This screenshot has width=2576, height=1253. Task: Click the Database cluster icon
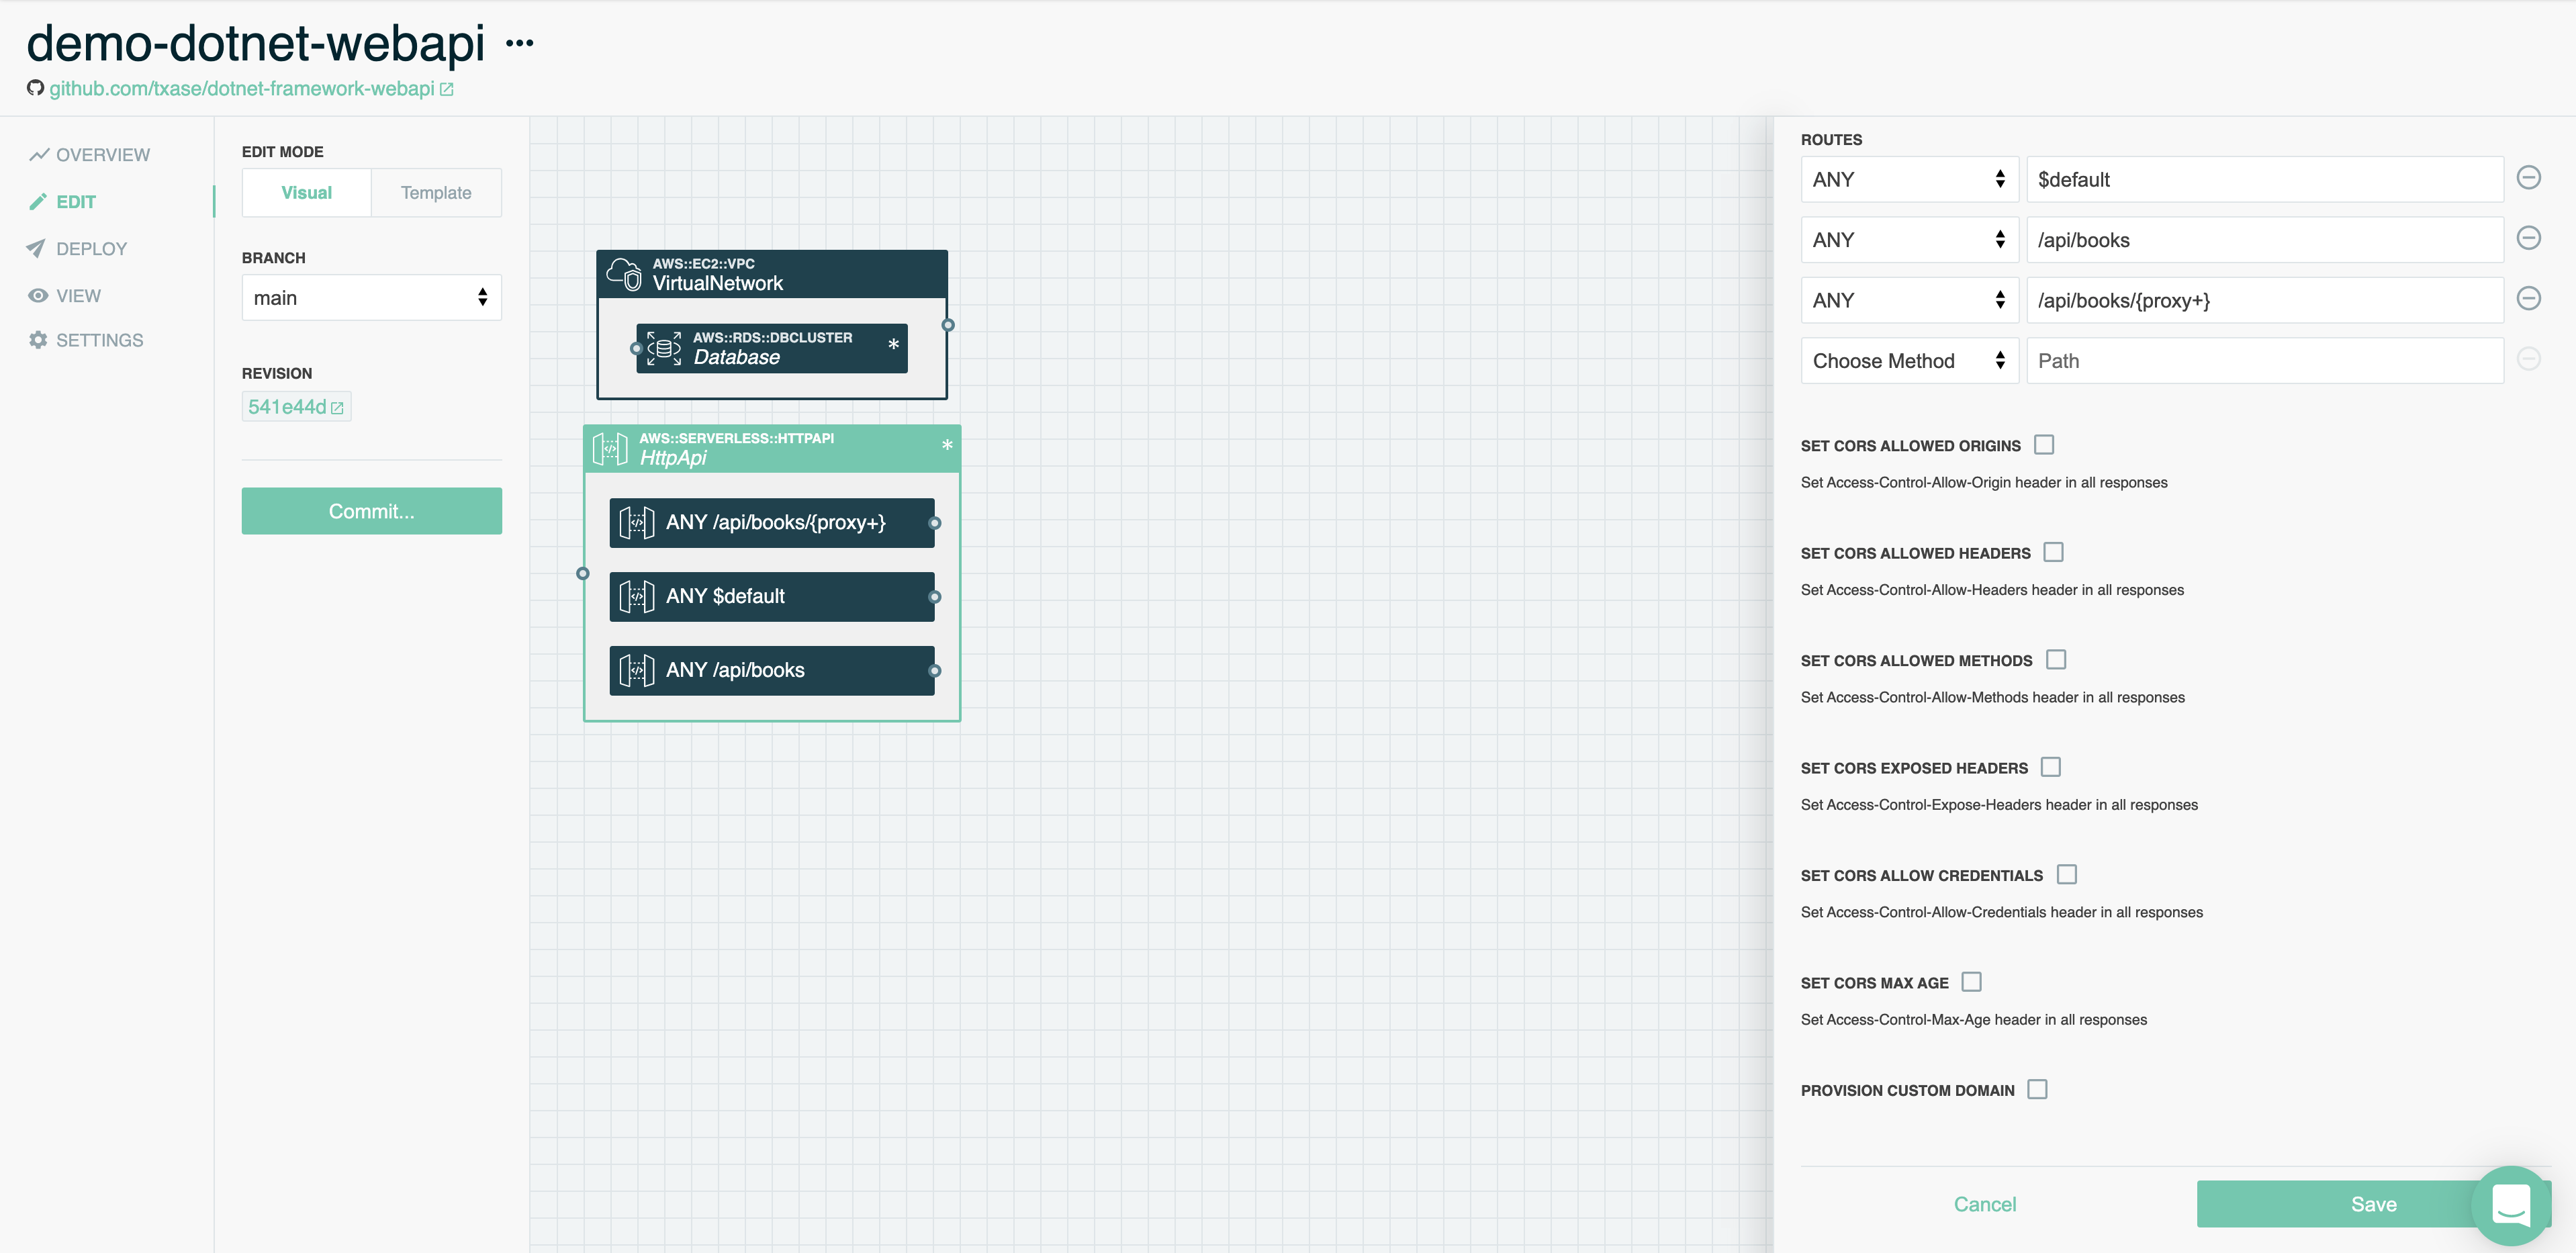(x=663, y=348)
